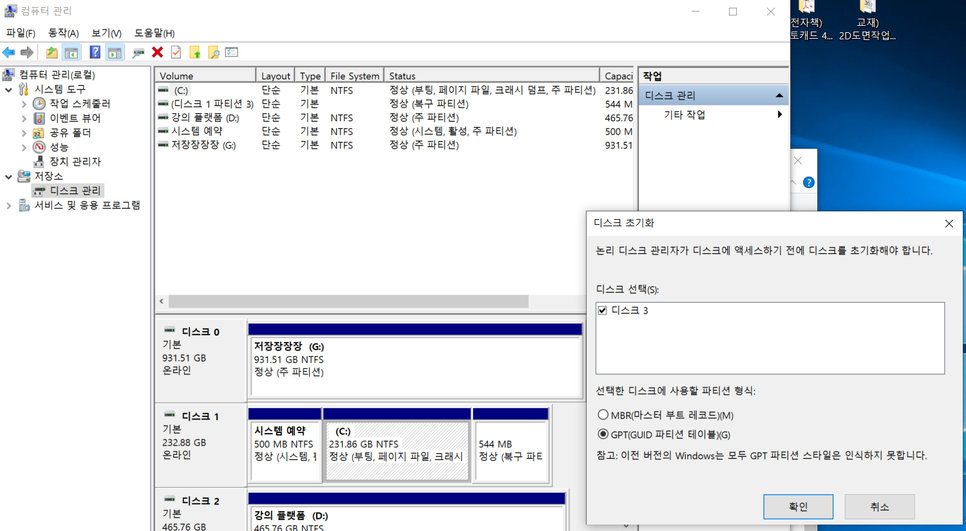966x531 pixels.
Task: Click the 확인 button in dialog
Action: [798, 506]
